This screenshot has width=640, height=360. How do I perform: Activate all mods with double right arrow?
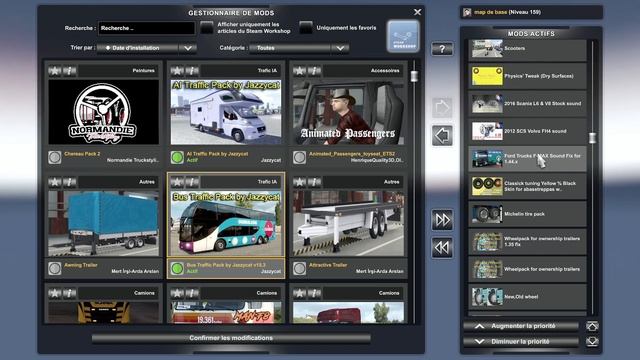click(442, 220)
